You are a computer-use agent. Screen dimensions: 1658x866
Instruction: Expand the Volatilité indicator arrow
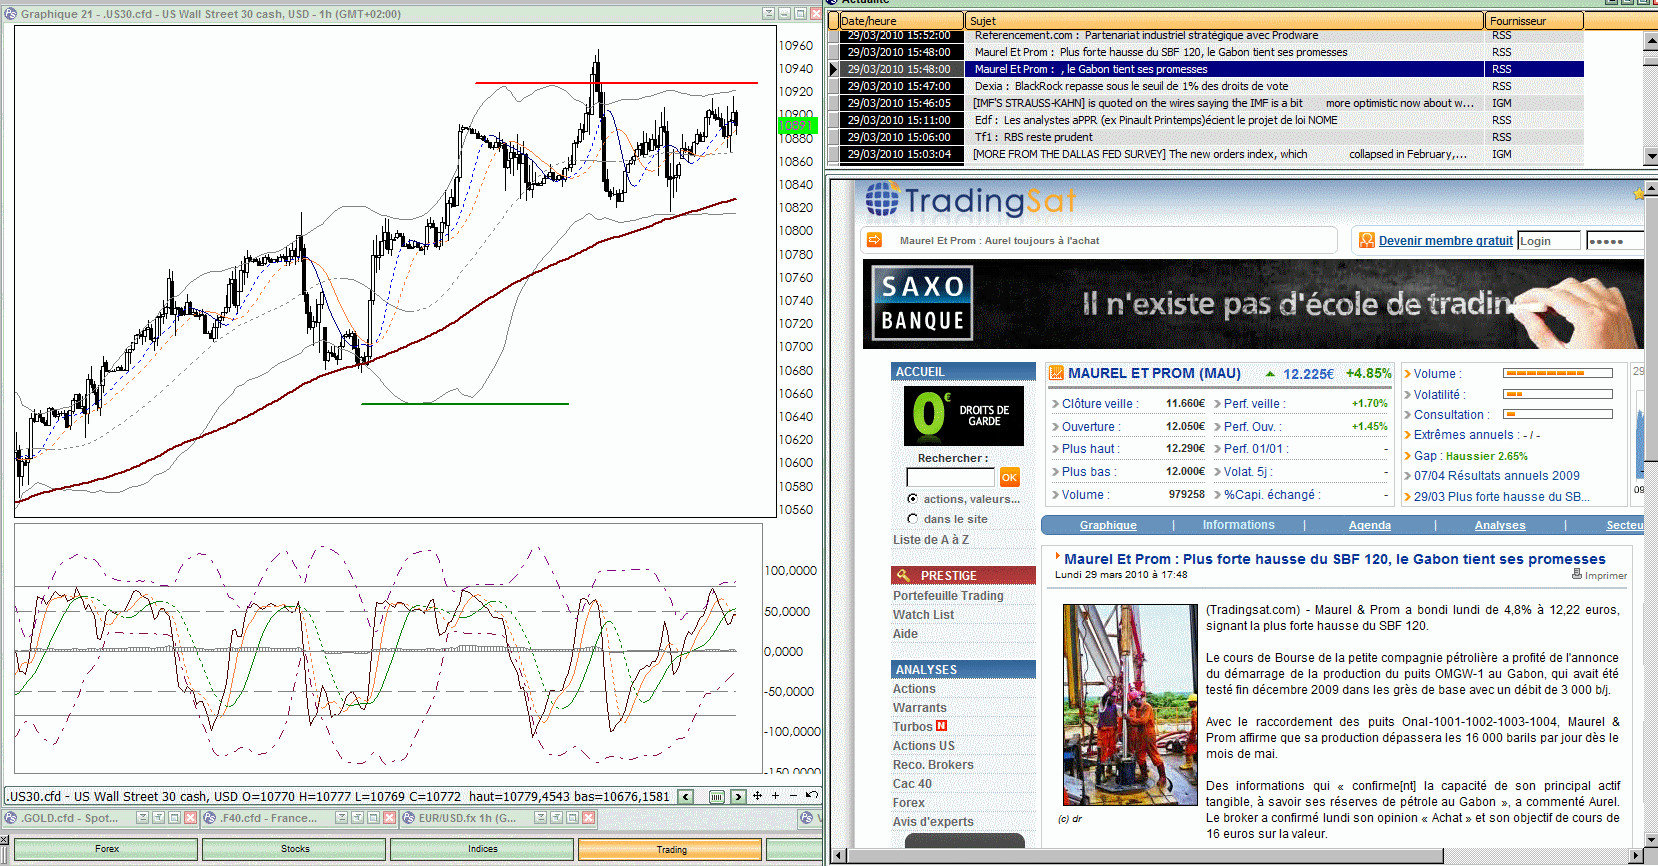[1407, 395]
